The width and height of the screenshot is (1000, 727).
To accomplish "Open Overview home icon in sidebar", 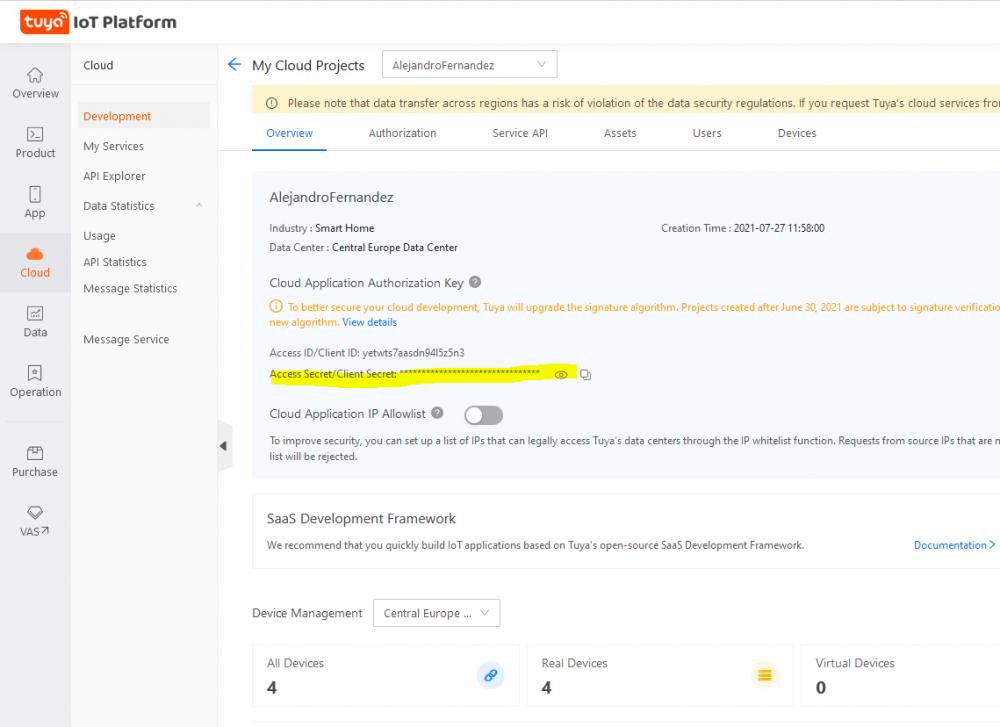I will (35, 75).
